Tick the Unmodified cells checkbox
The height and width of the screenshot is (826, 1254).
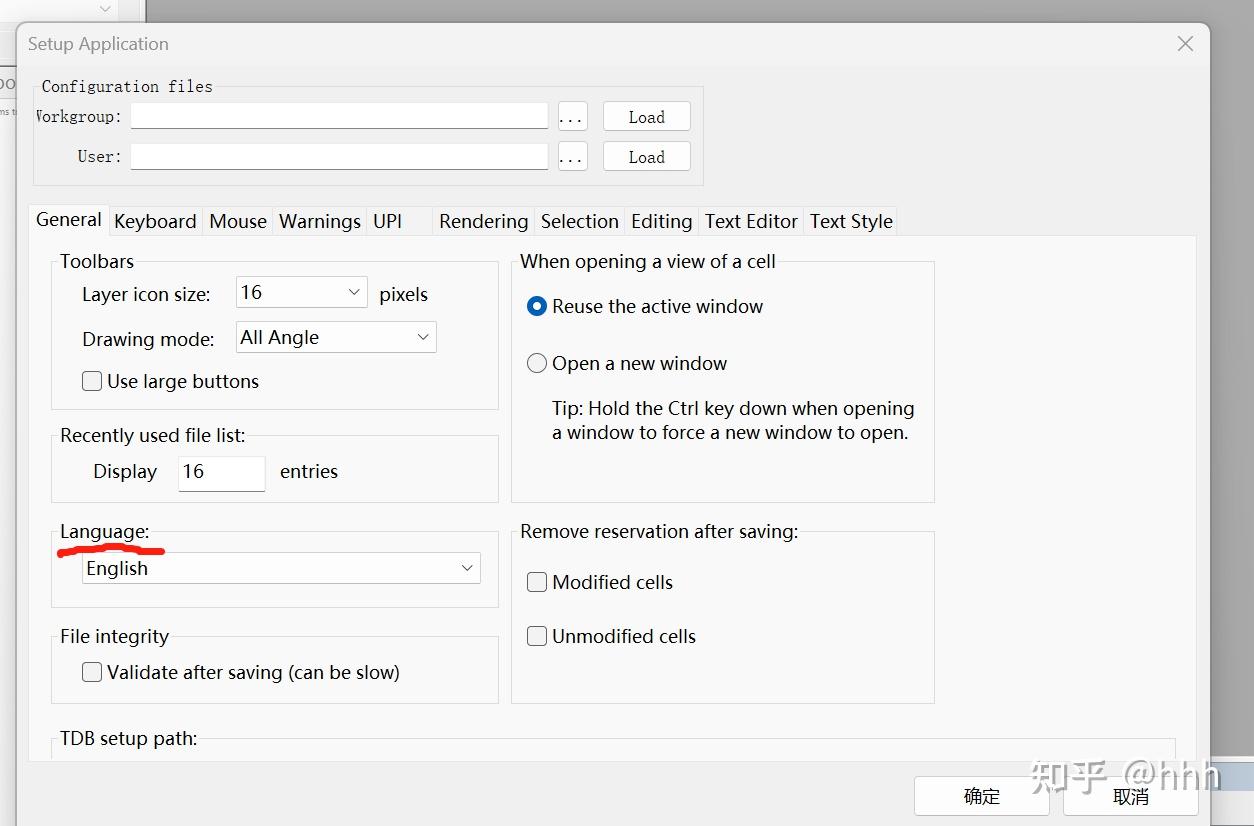(537, 636)
